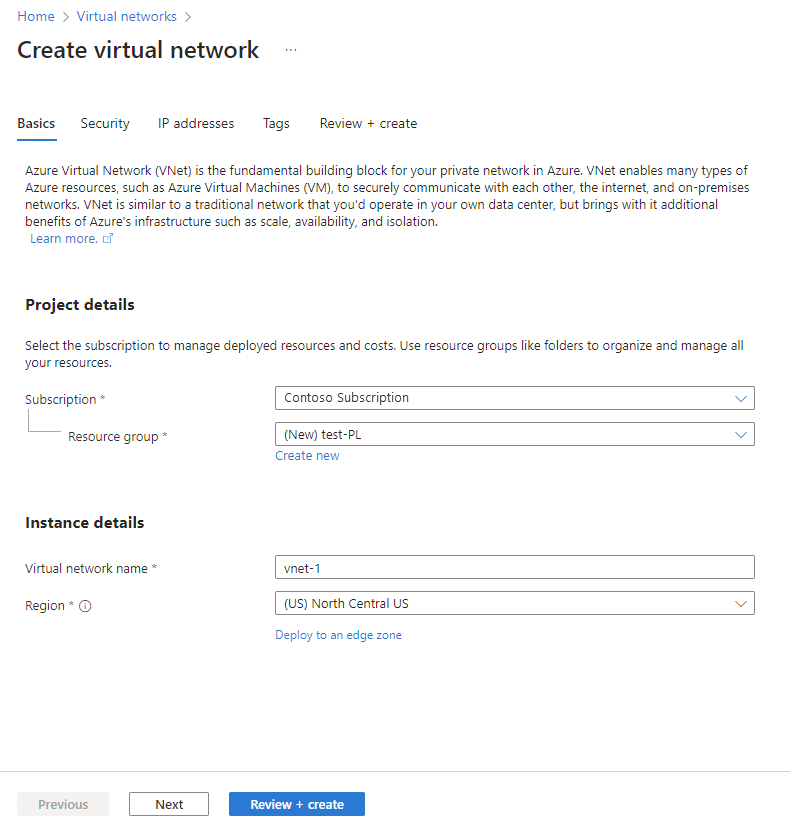Open the IP addresses tab

195,123
